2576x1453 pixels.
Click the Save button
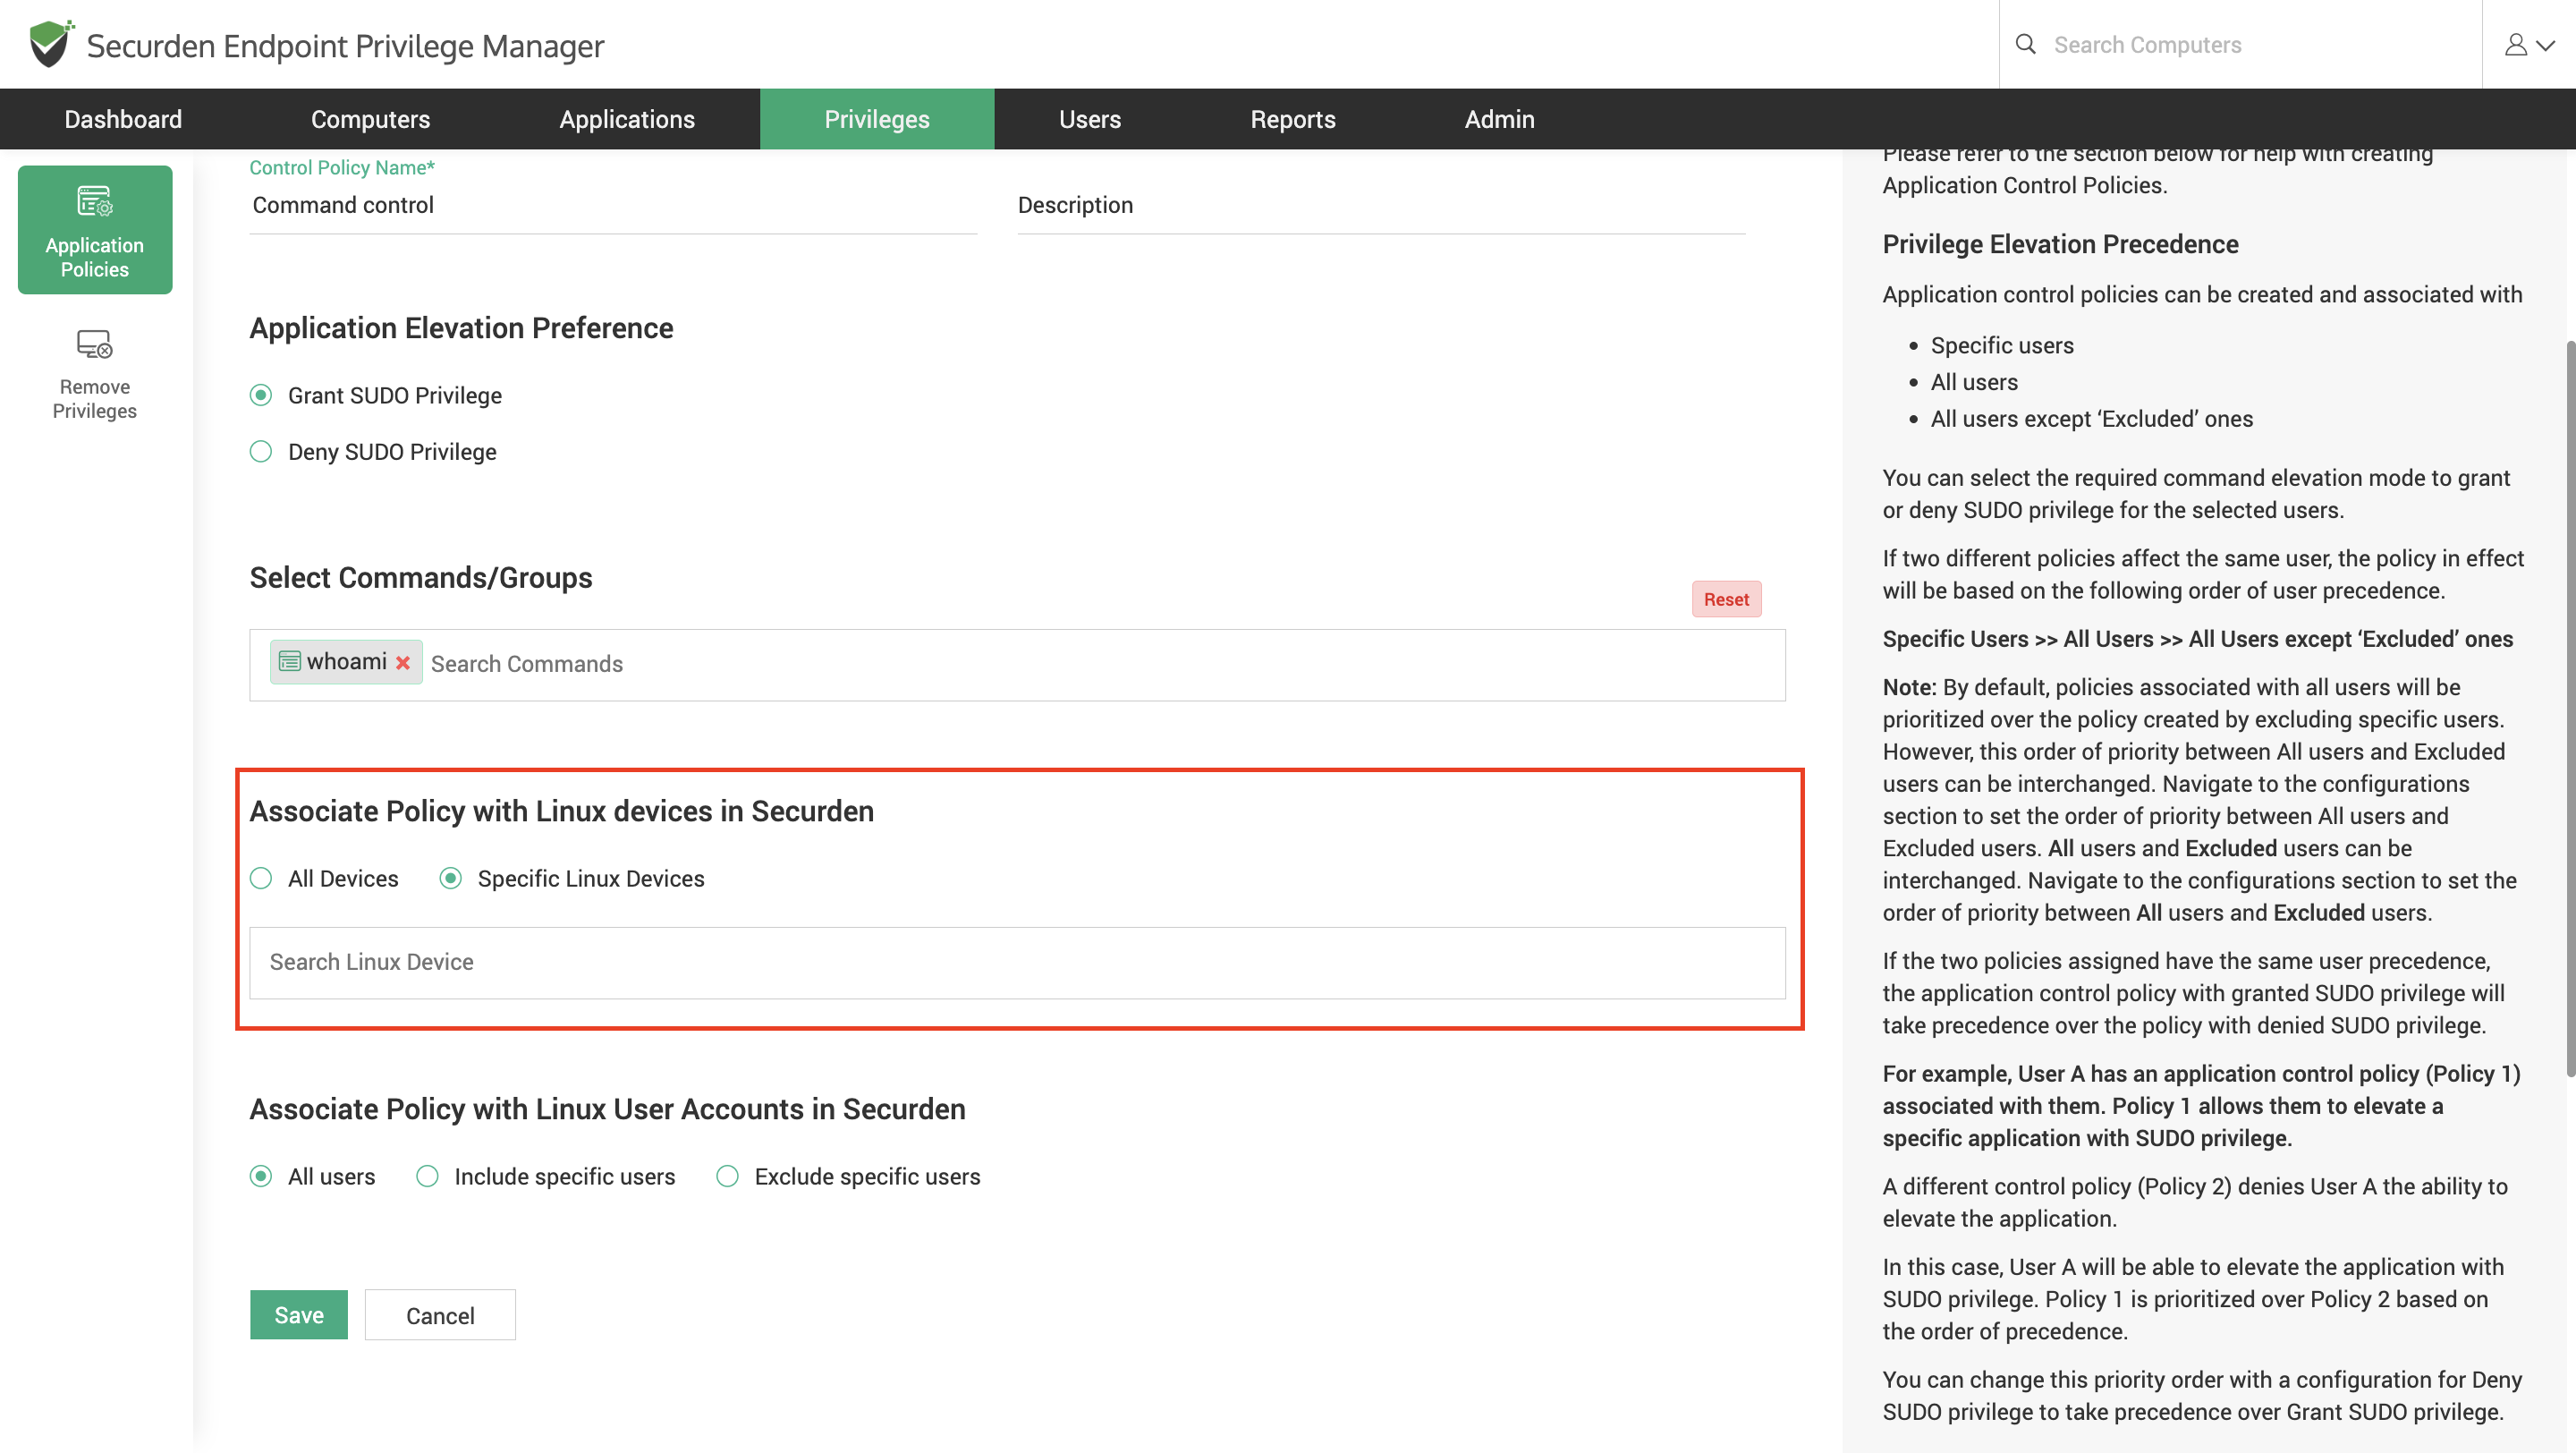click(299, 1315)
